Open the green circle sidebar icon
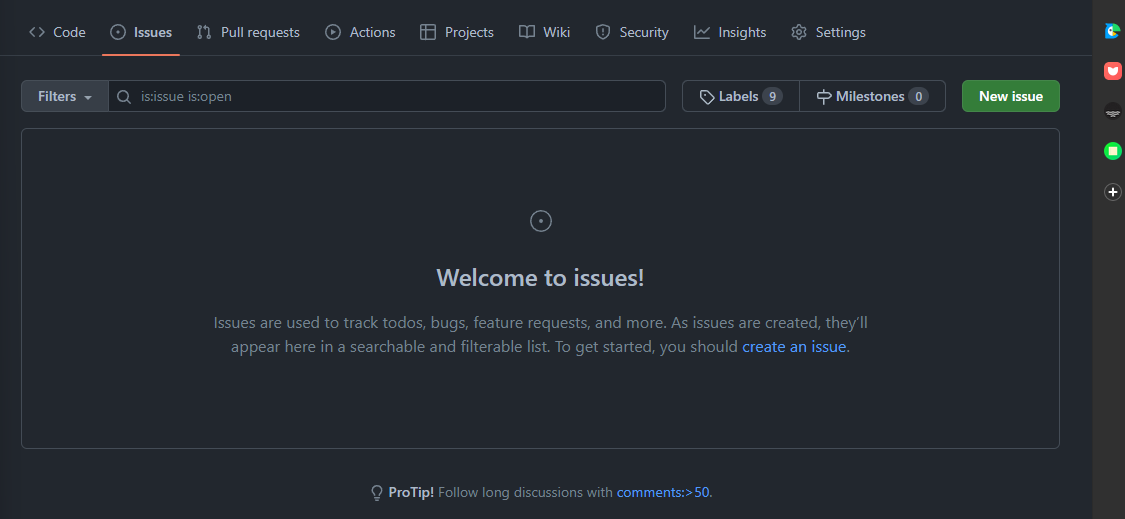Screen dimensions: 1125x519 1112,151
